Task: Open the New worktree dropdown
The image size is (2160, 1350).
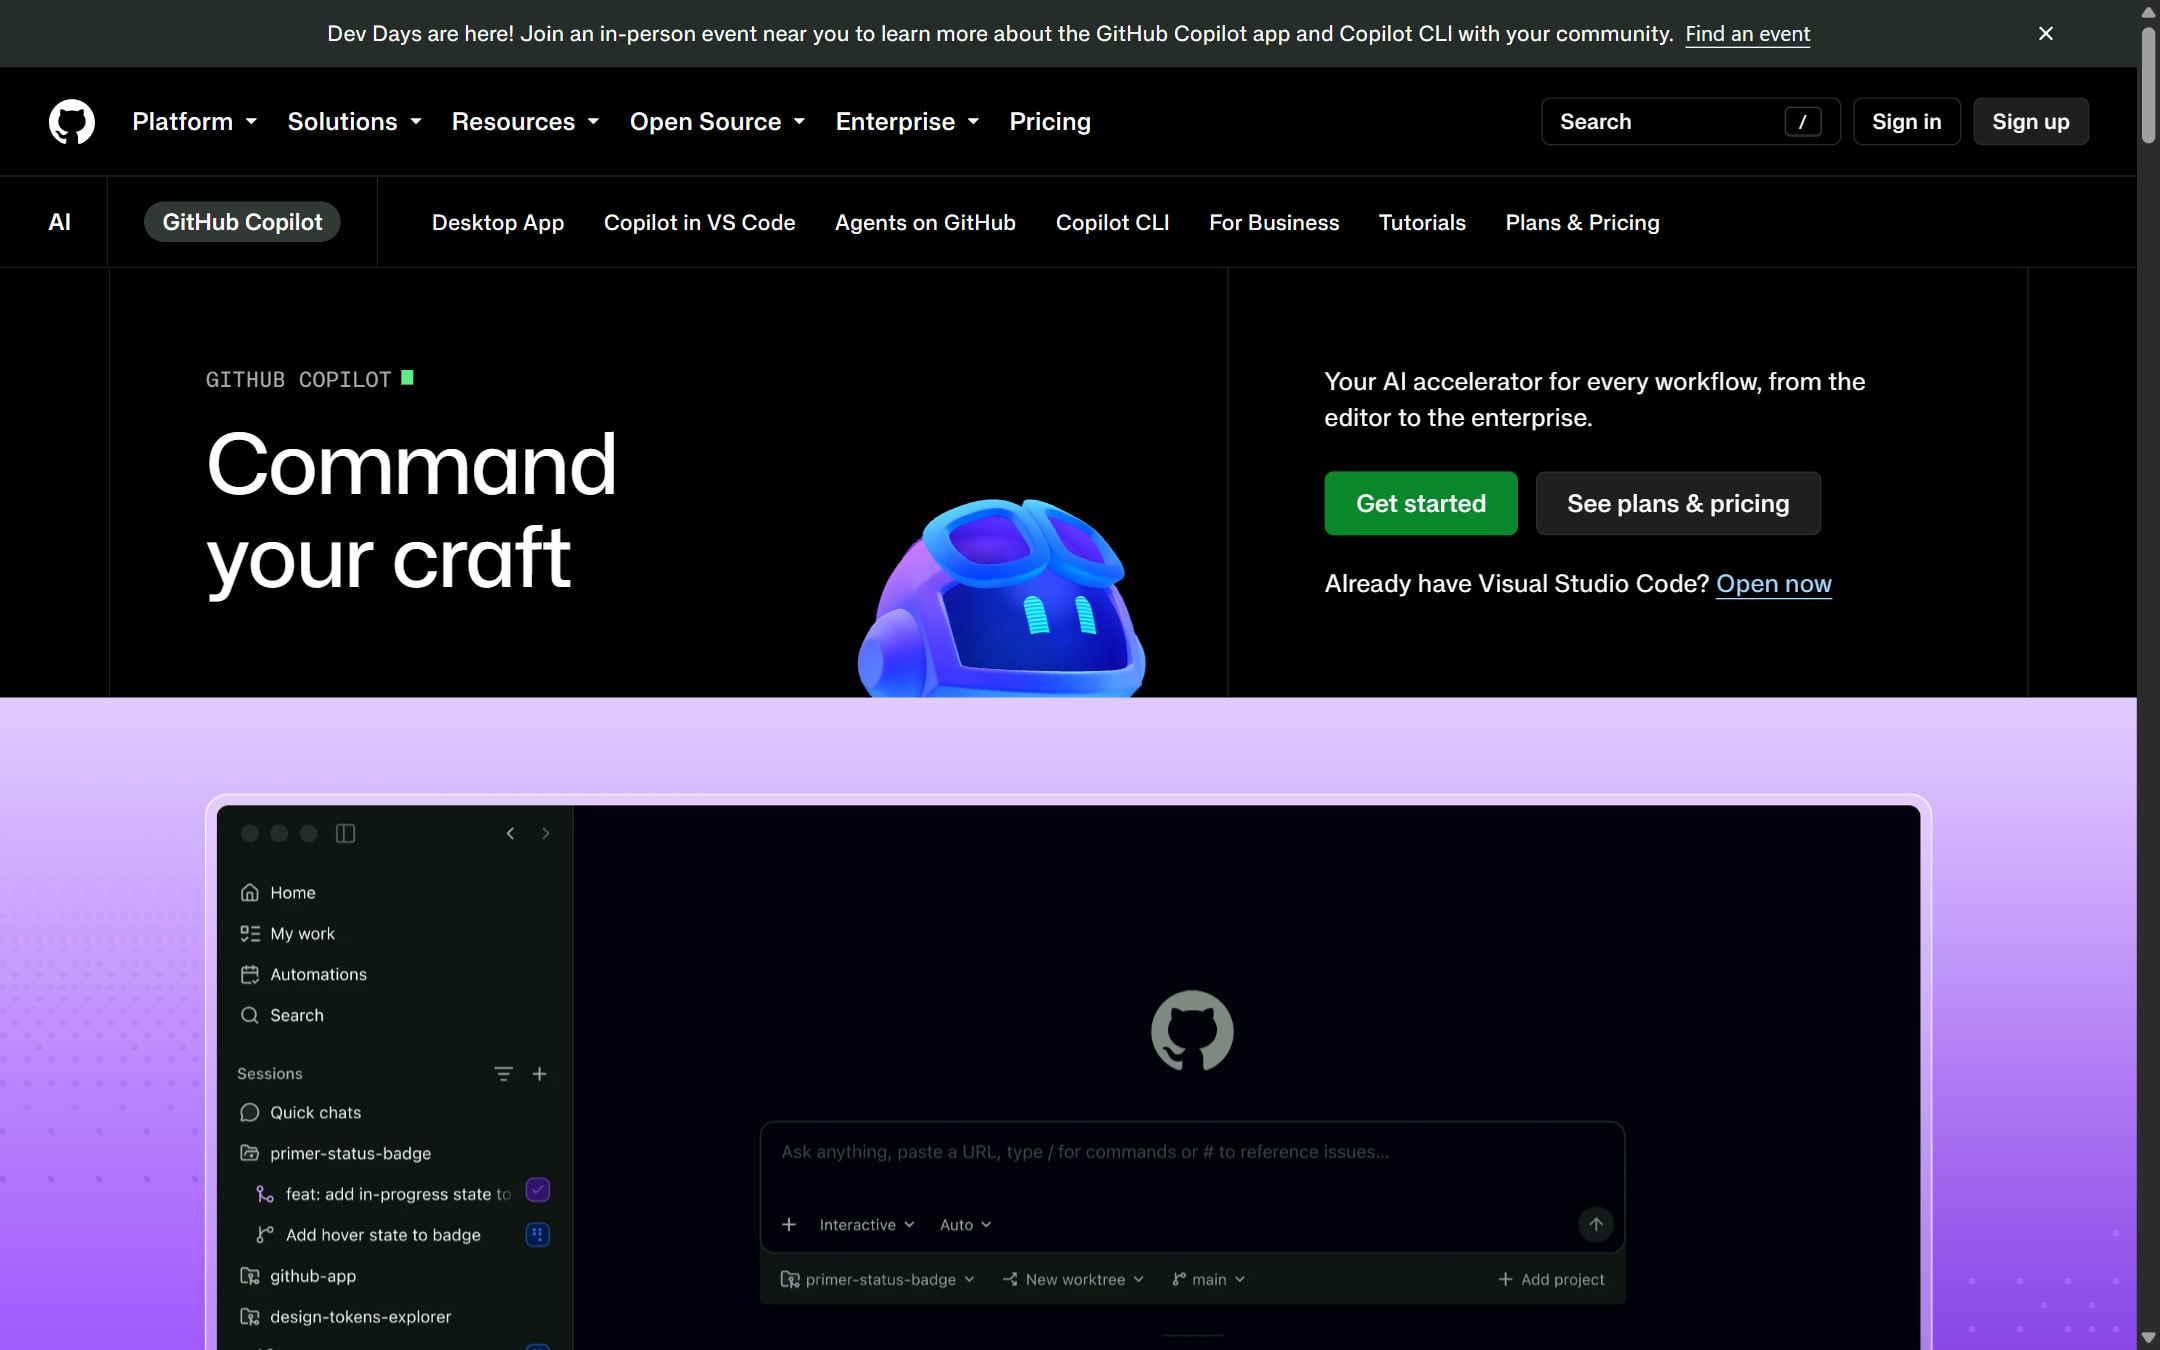Action: (x=1074, y=1279)
